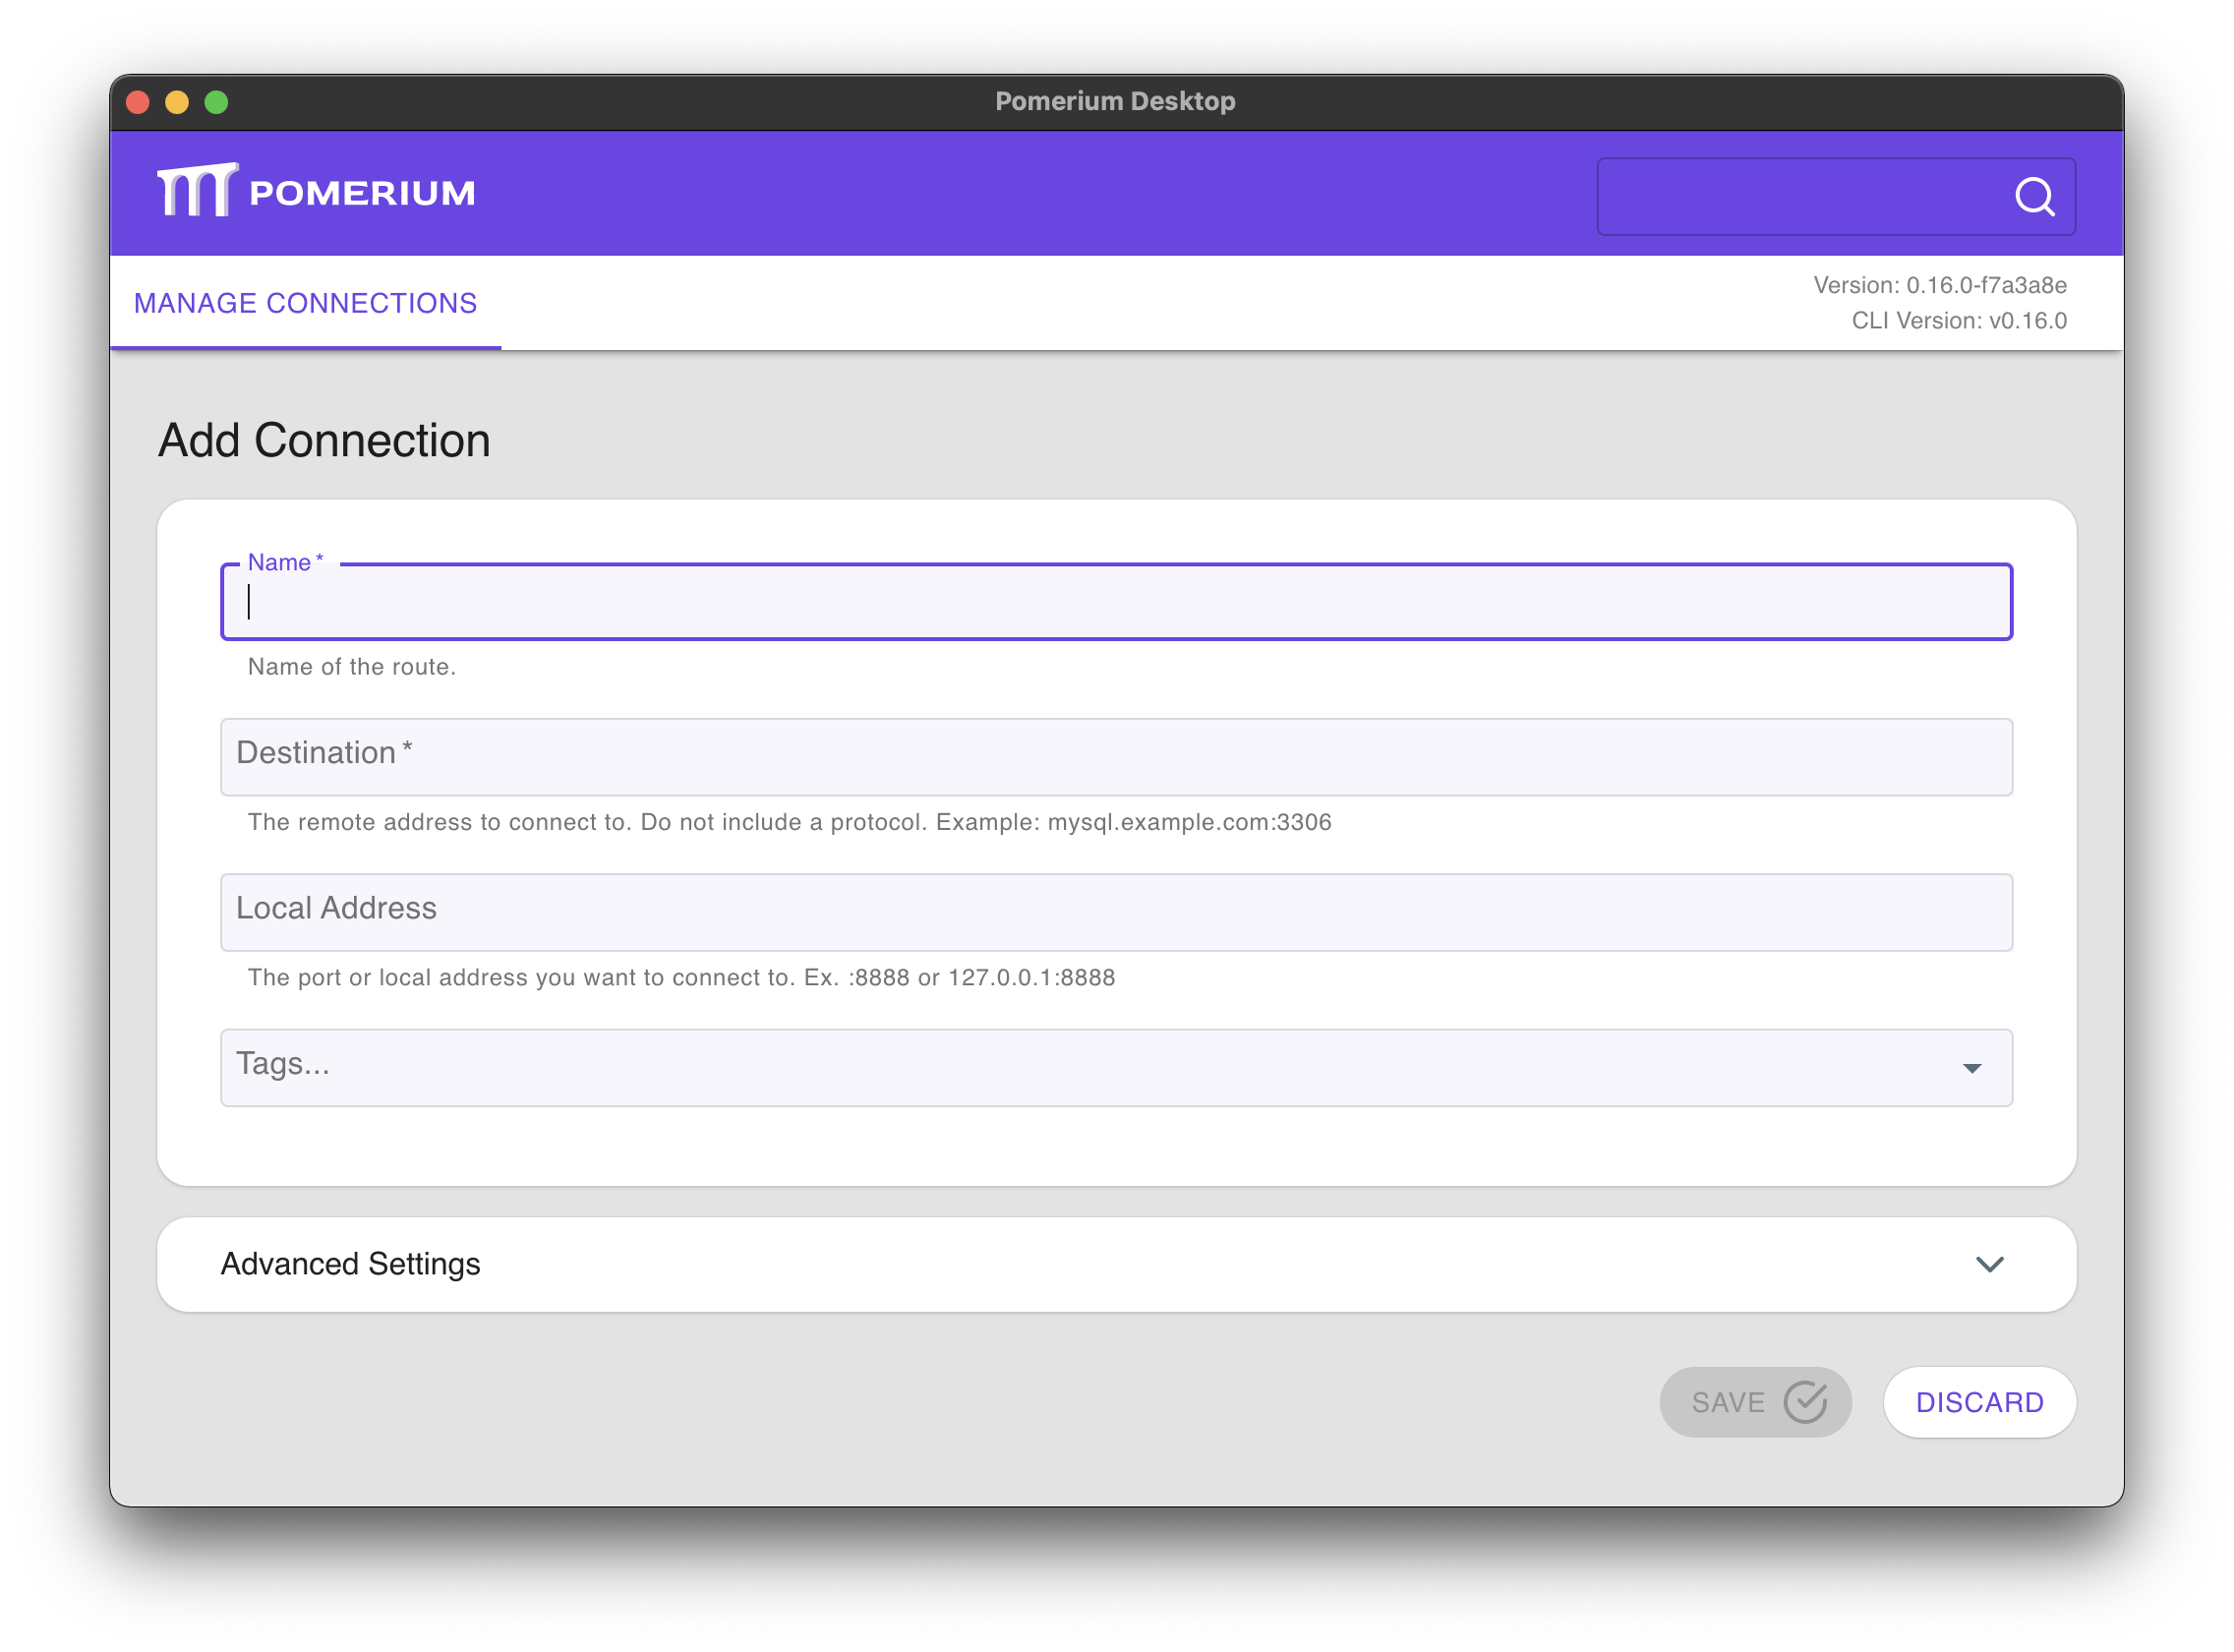Open the Tags dropdown arrow

[x=1971, y=1067]
